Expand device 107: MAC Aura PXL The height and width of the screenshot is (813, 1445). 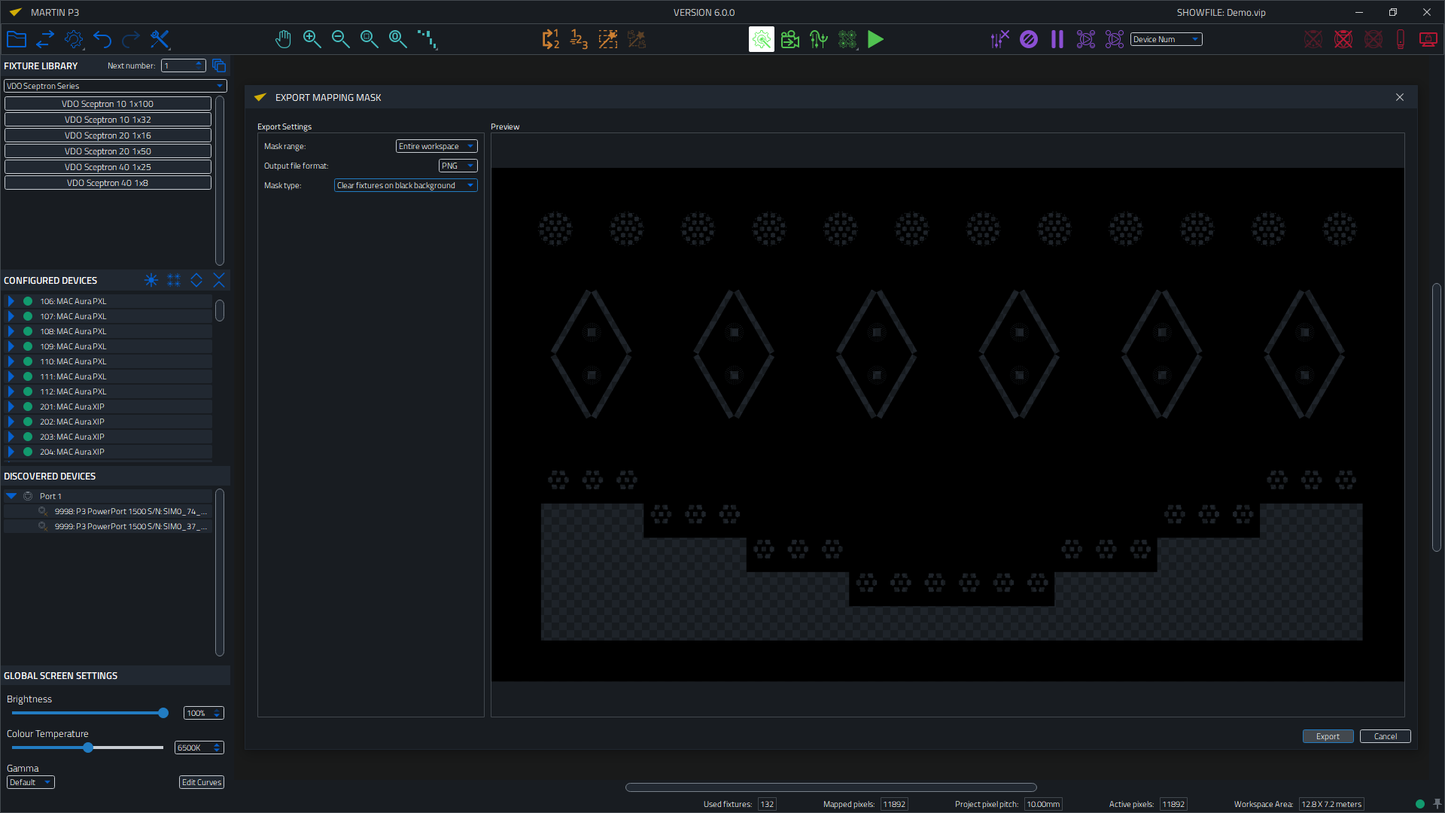point(11,316)
